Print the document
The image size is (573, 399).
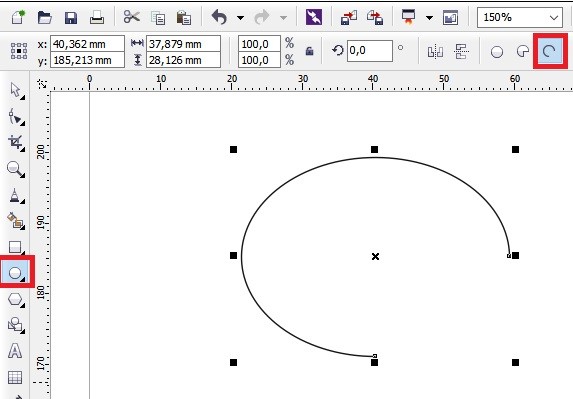97,17
